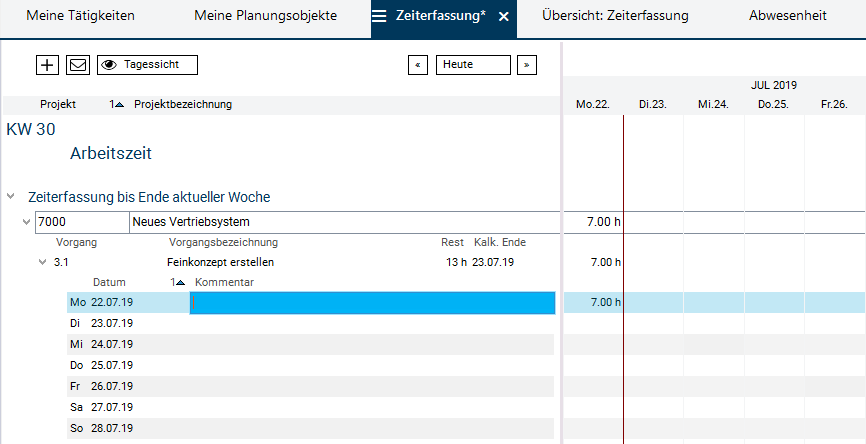
Task: Collapse project 7000 row
Action: (x=27, y=222)
